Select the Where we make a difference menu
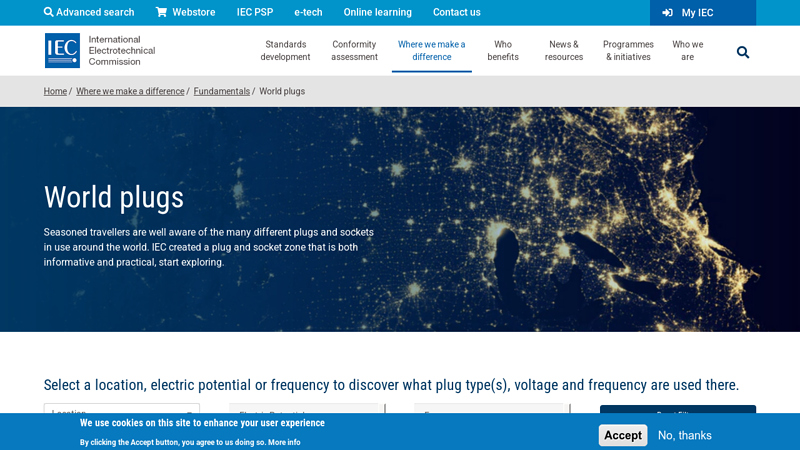800x450 pixels. (431, 51)
